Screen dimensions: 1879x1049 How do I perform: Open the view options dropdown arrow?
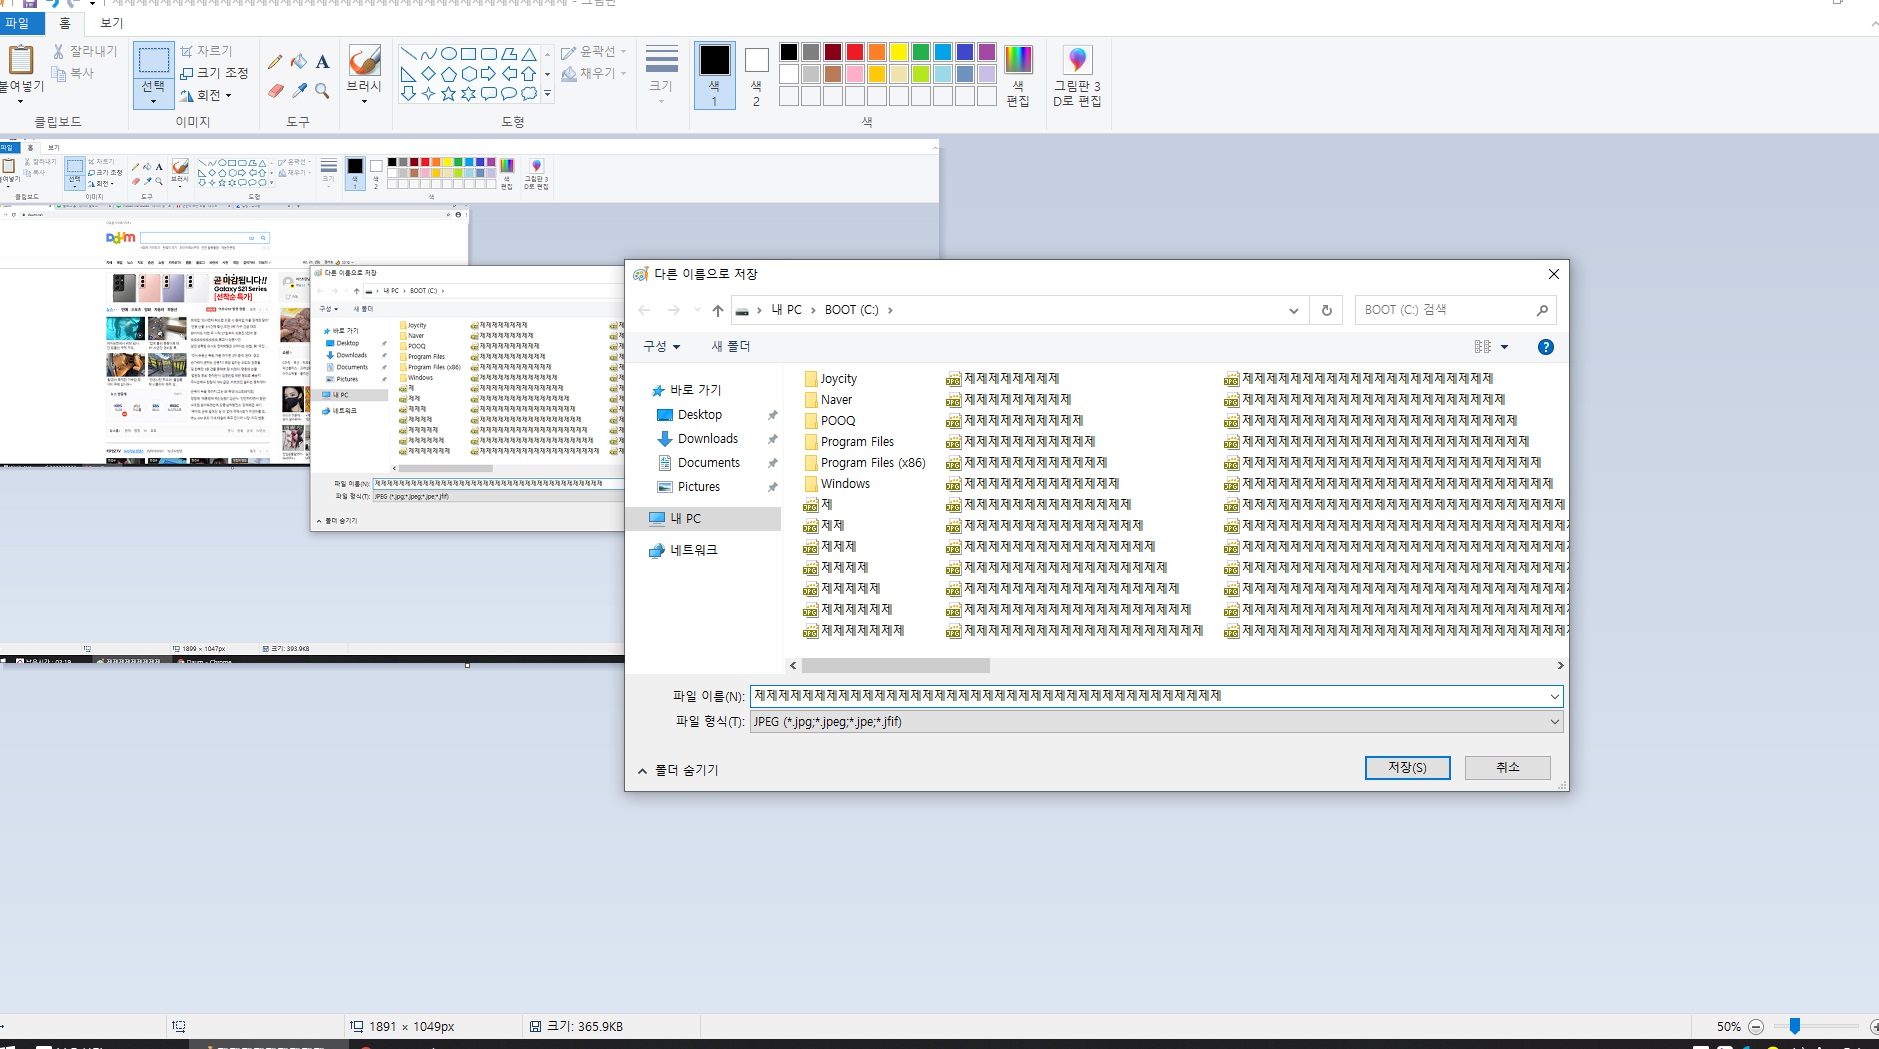point(1504,347)
